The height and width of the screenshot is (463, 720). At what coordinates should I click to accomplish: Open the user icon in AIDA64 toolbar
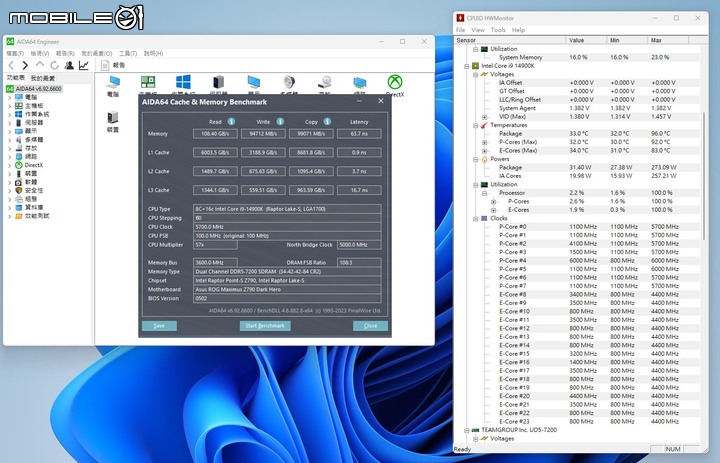(69, 66)
